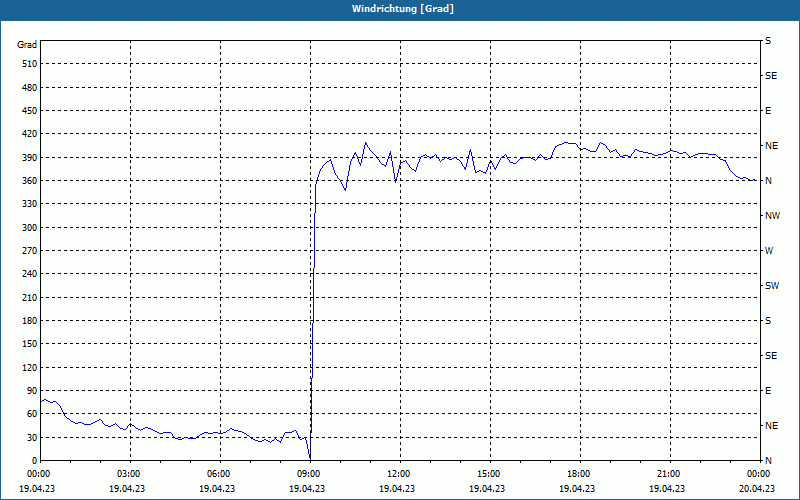
Task: Click the 19.04.23 date under 12:00
Action: 396,488
